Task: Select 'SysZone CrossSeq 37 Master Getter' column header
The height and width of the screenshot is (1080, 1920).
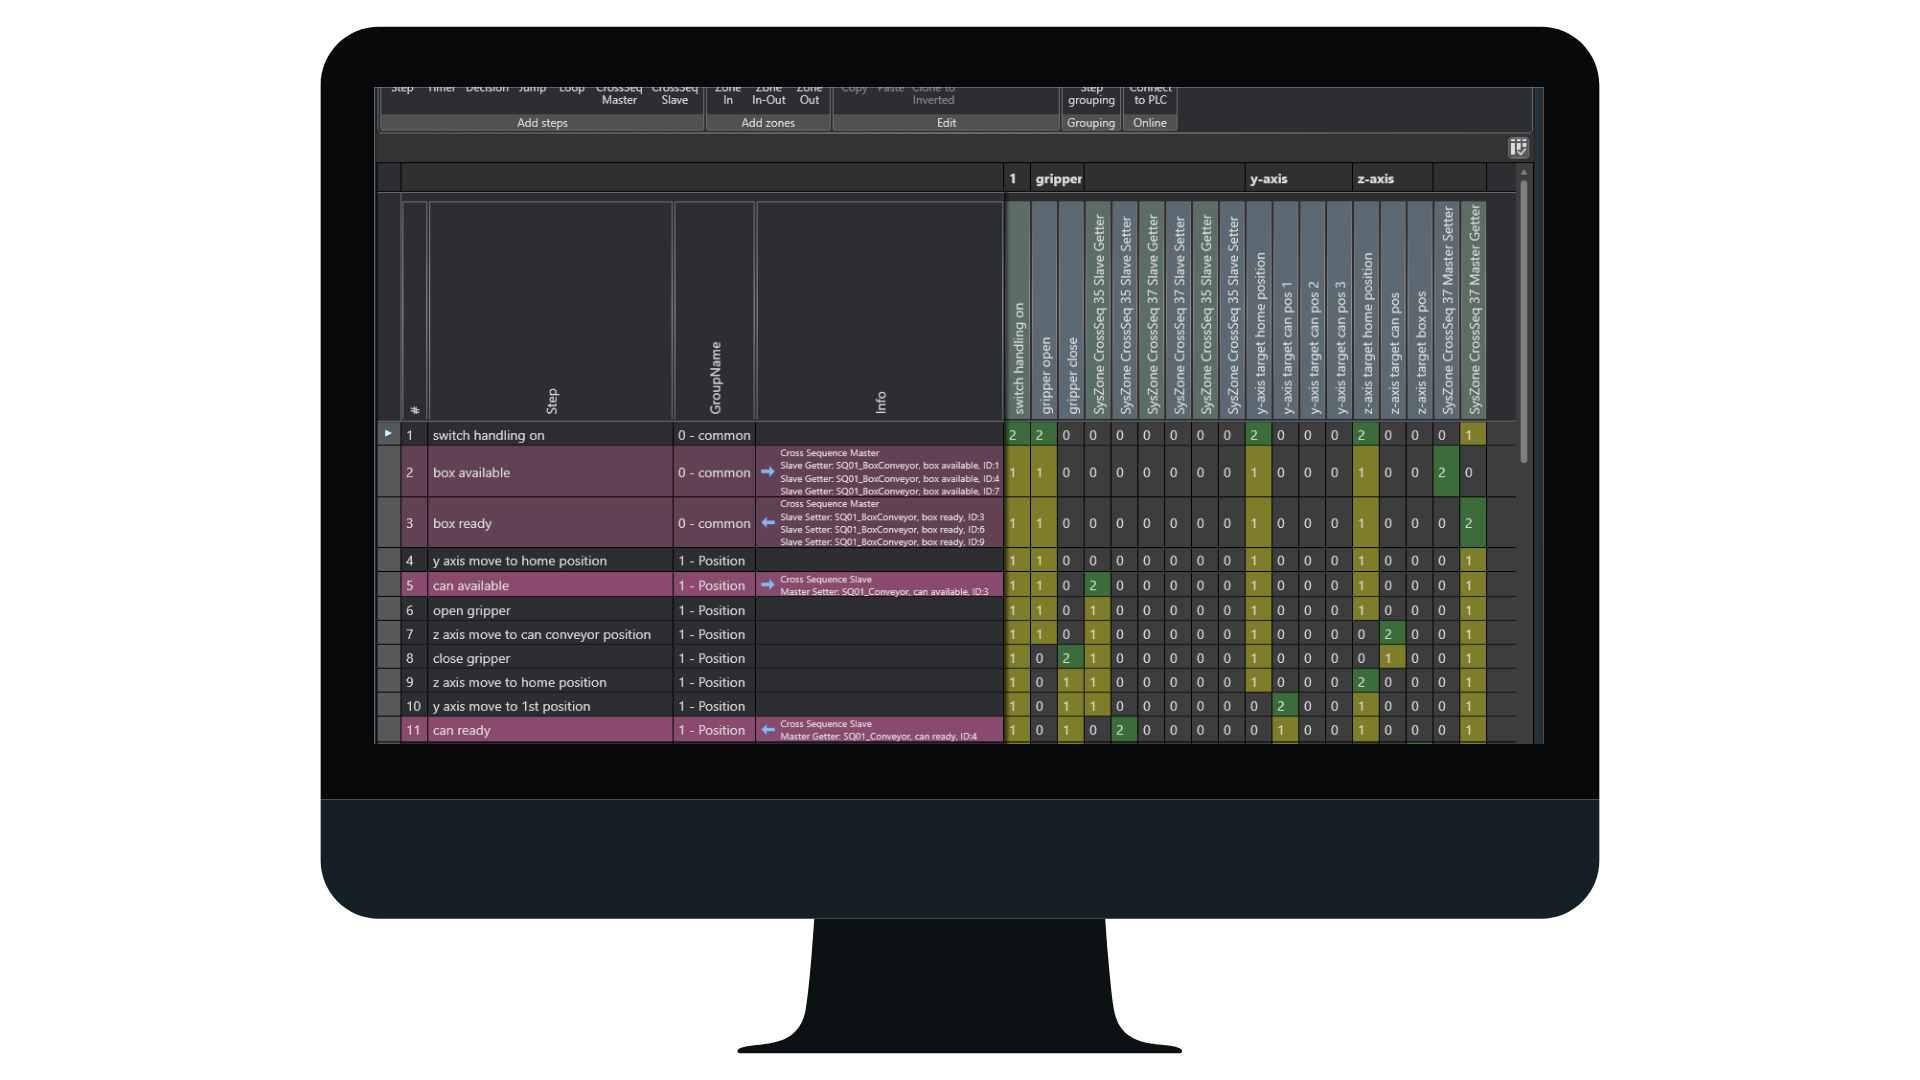Action: [x=1474, y=310]
